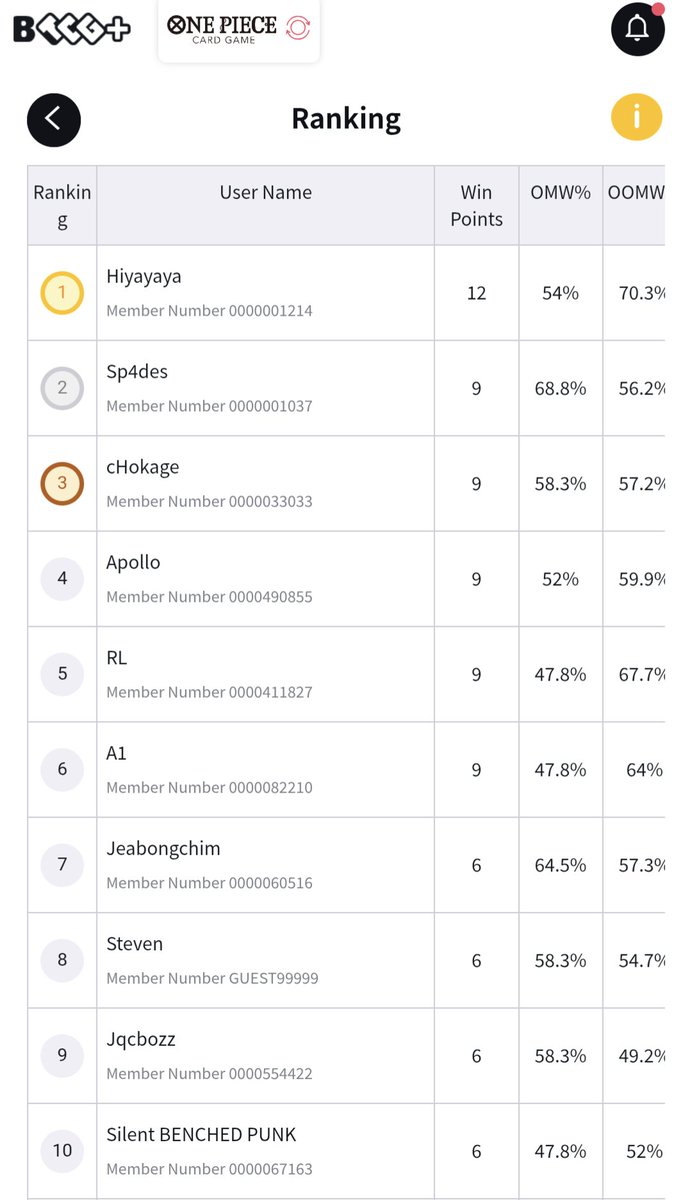Open player Hiyayaya's entry

[x=144, y=277]
